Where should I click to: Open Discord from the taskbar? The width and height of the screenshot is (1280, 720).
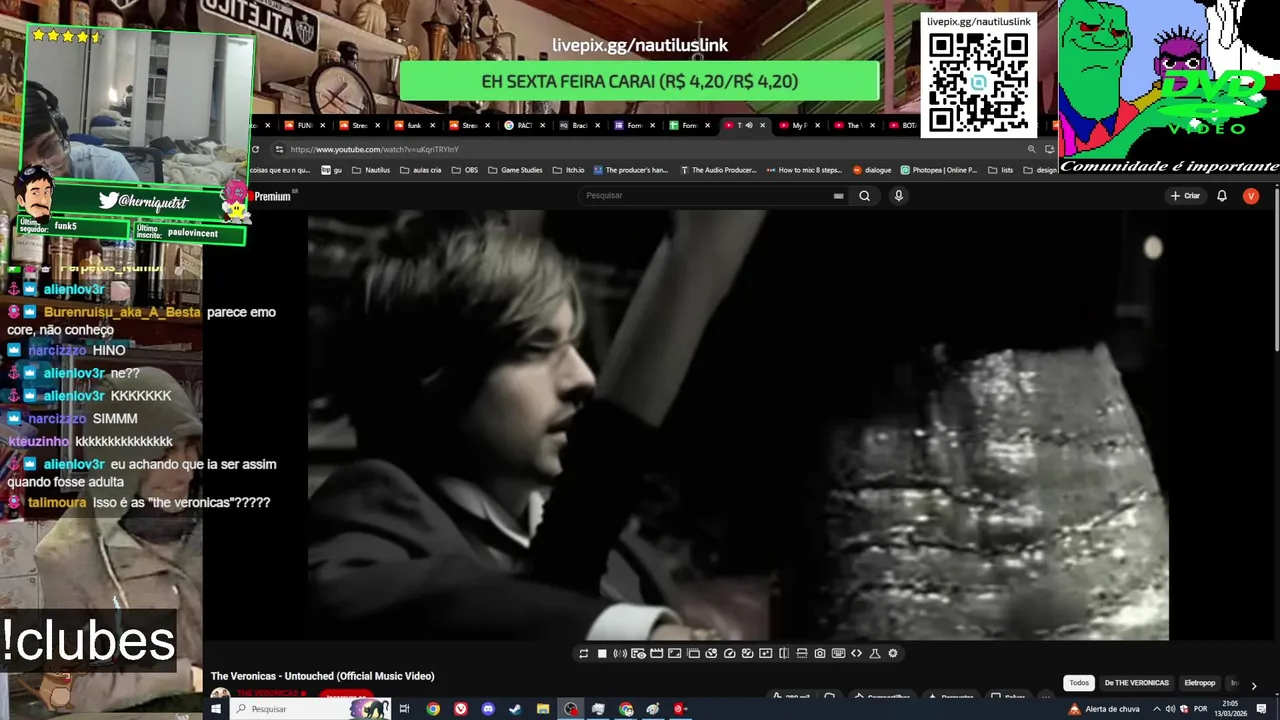point(488,709)
